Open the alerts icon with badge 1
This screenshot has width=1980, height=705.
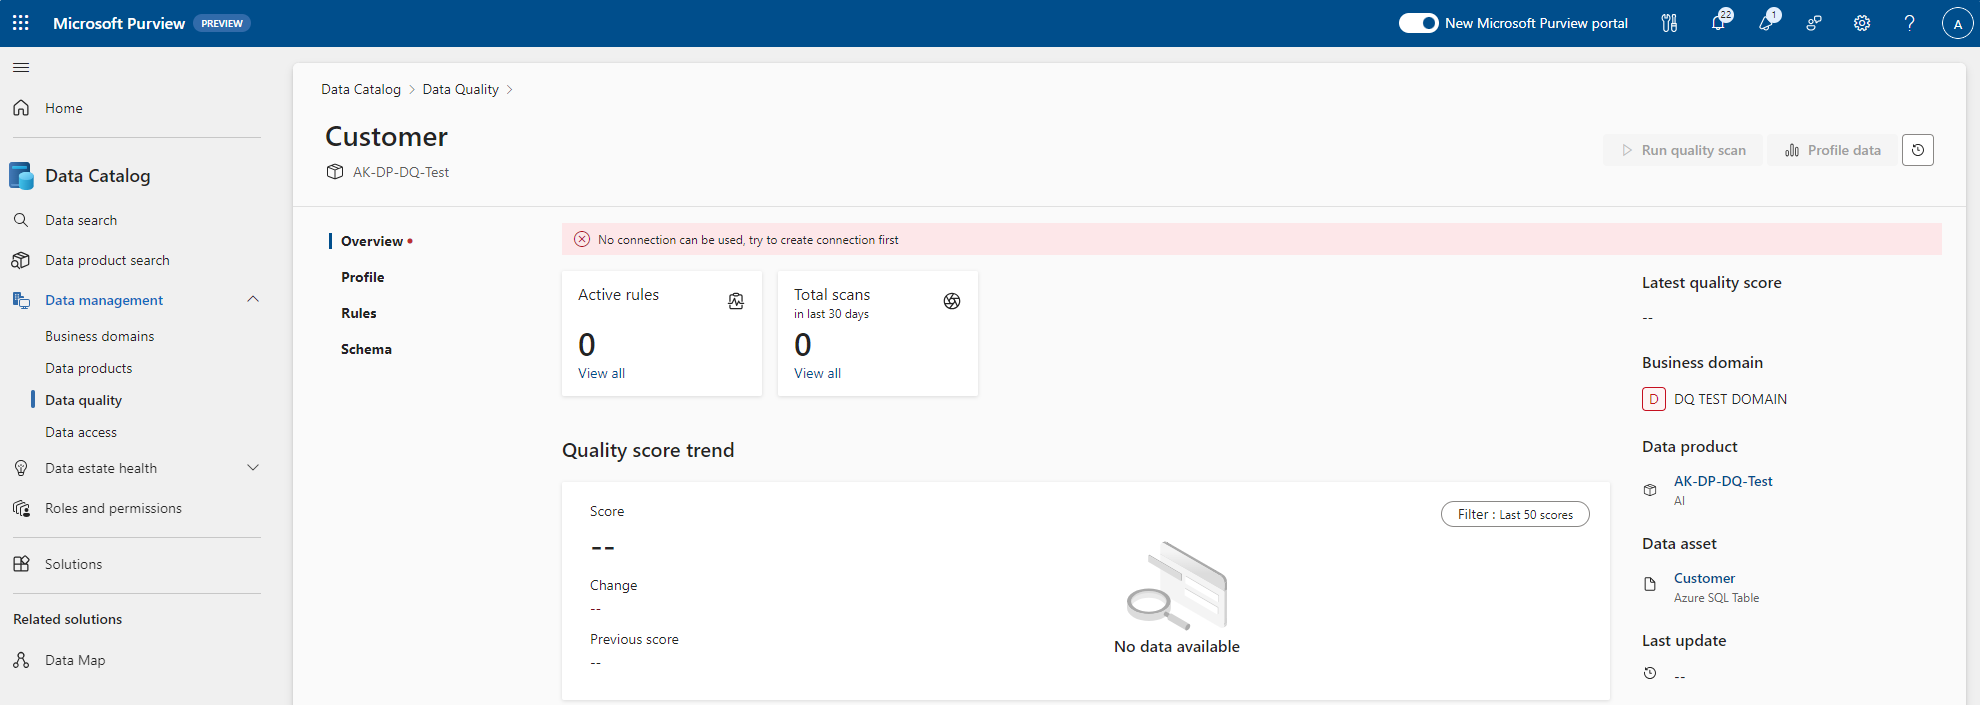coord(1767,22)
